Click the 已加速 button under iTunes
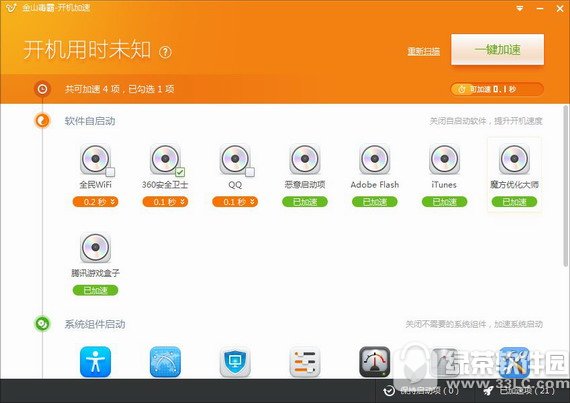The image size is (570, 403). tap(444, 202)
